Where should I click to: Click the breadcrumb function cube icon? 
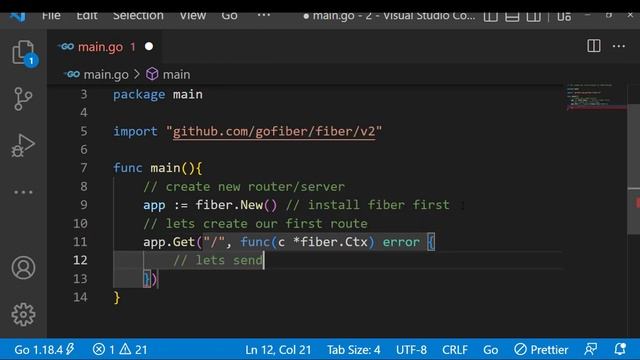coord(152,74)
